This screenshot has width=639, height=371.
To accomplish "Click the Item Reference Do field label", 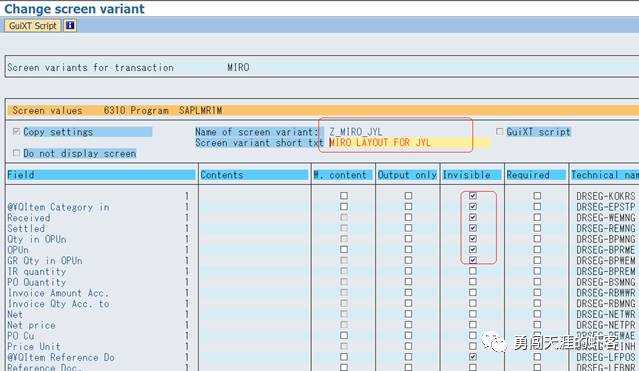I will (x=61, y=357).
